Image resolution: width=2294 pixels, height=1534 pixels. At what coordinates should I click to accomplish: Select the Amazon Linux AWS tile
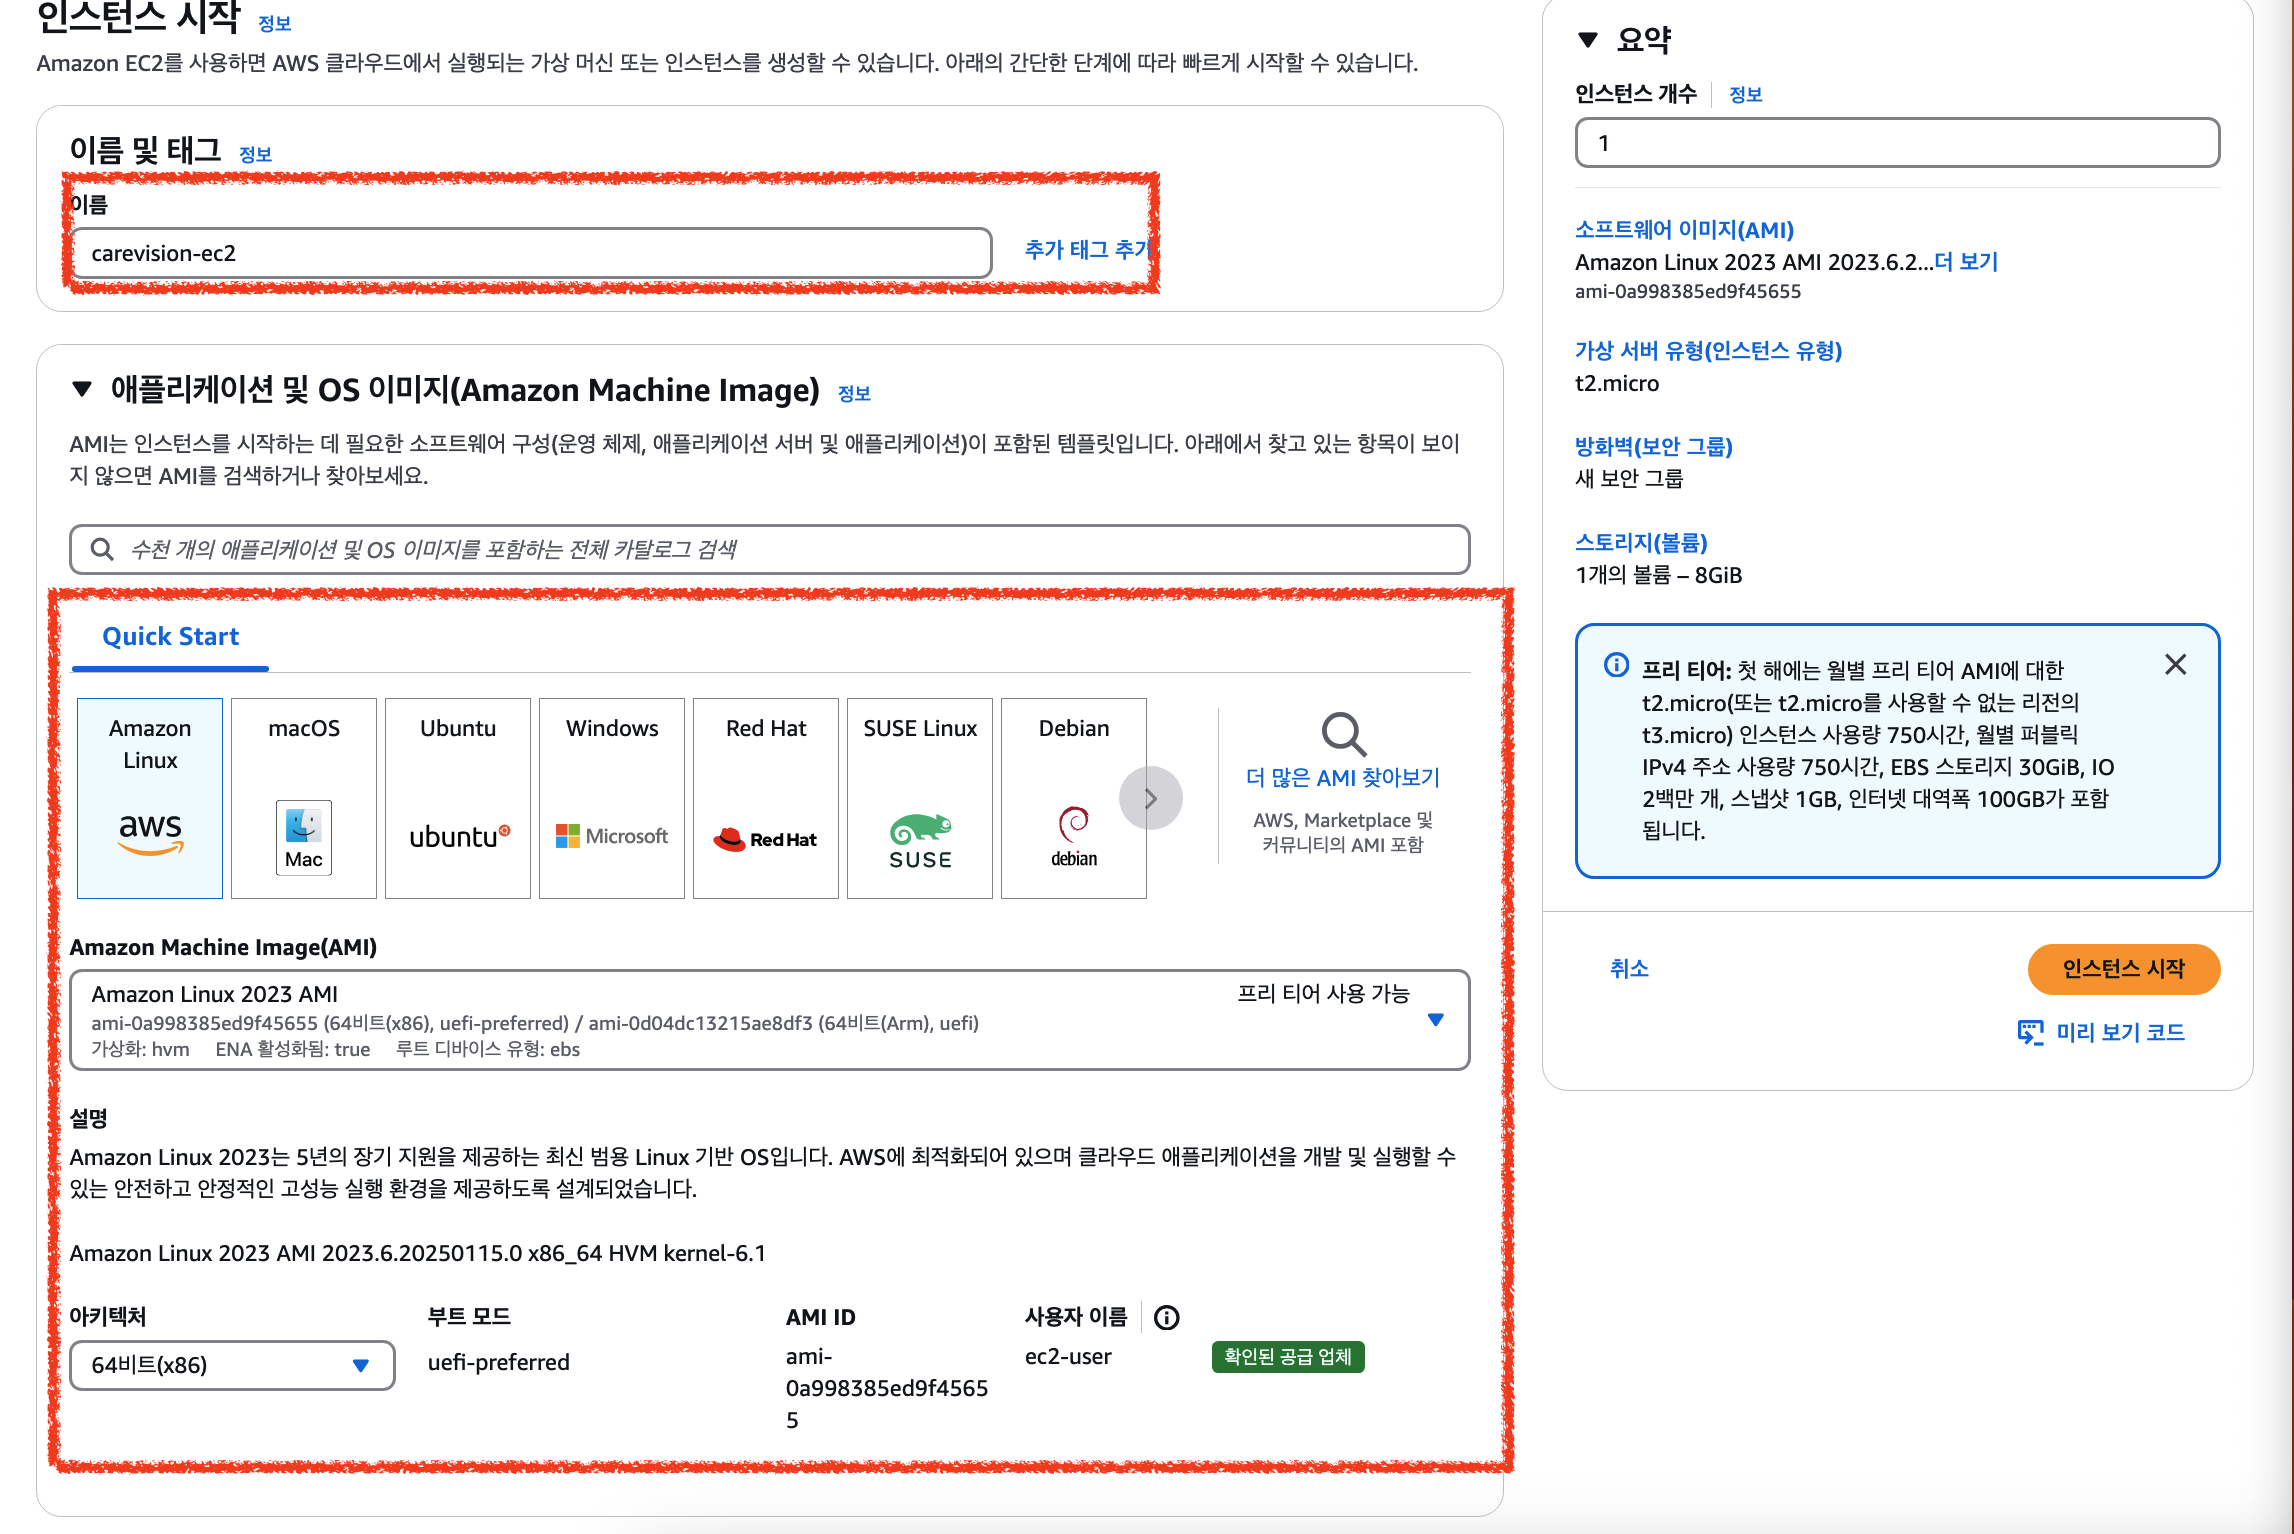coord(150,797)
